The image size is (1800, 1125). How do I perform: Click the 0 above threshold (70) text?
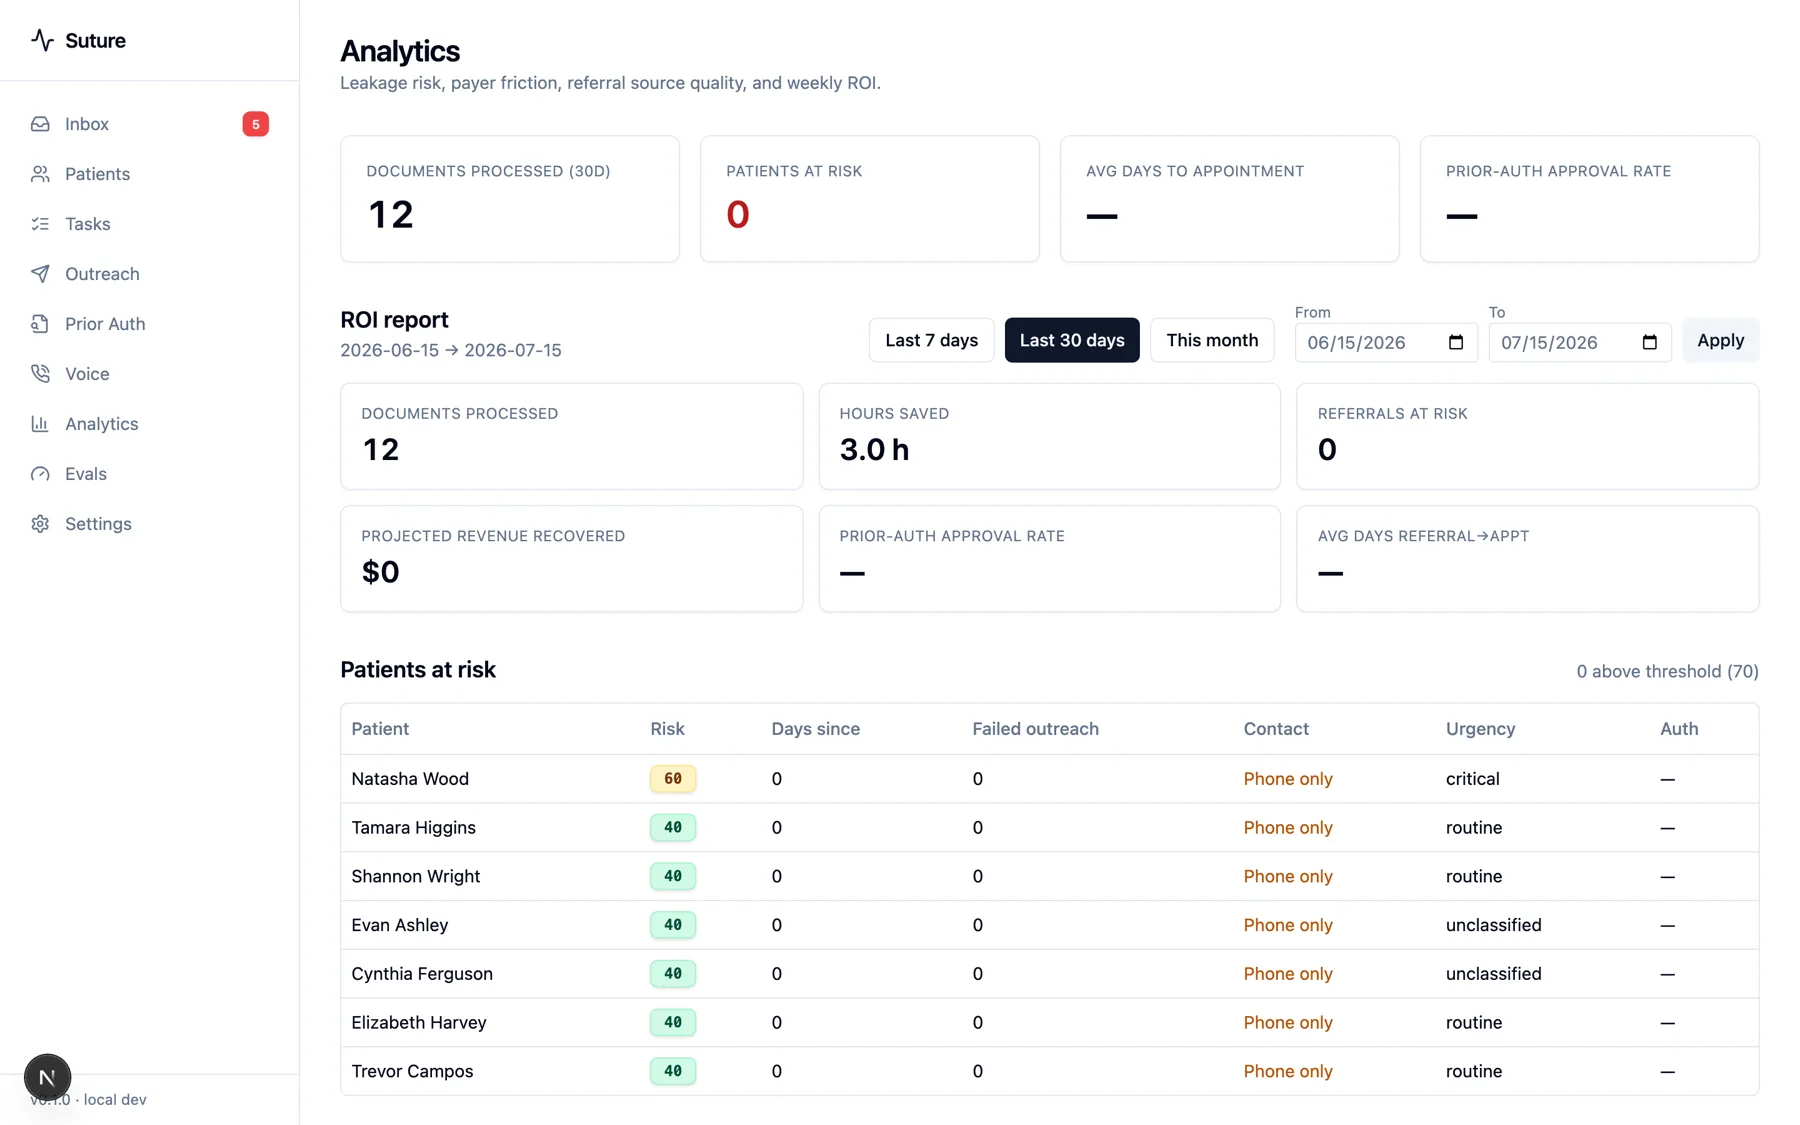(1667, 671)
